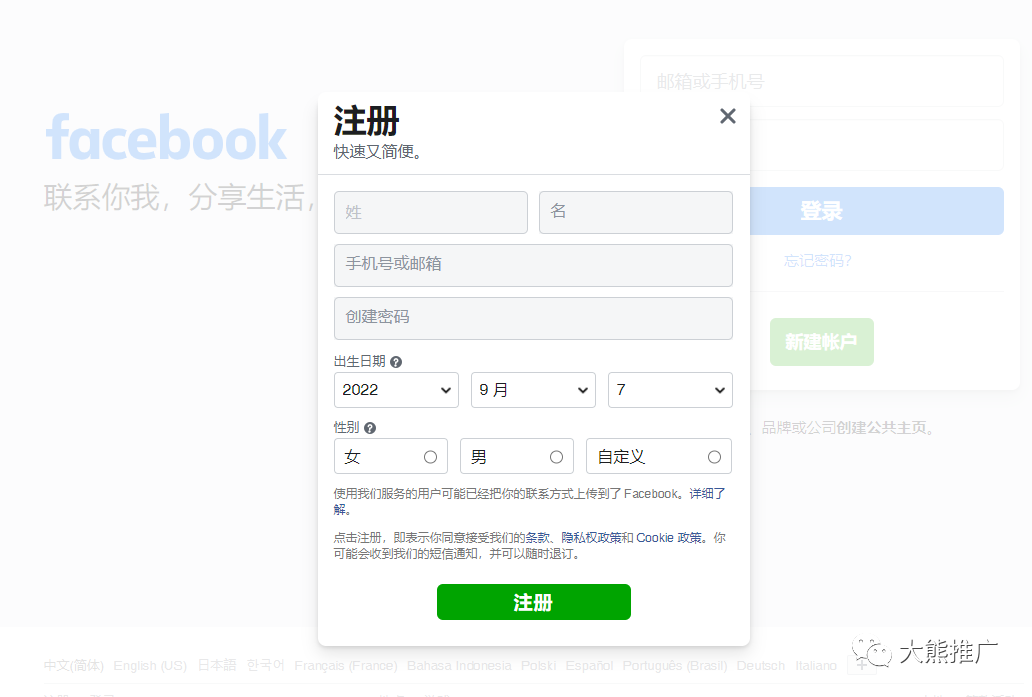Click the background 登录 button
This screenshot has width=1032, height=697.
tap(877, 211)
